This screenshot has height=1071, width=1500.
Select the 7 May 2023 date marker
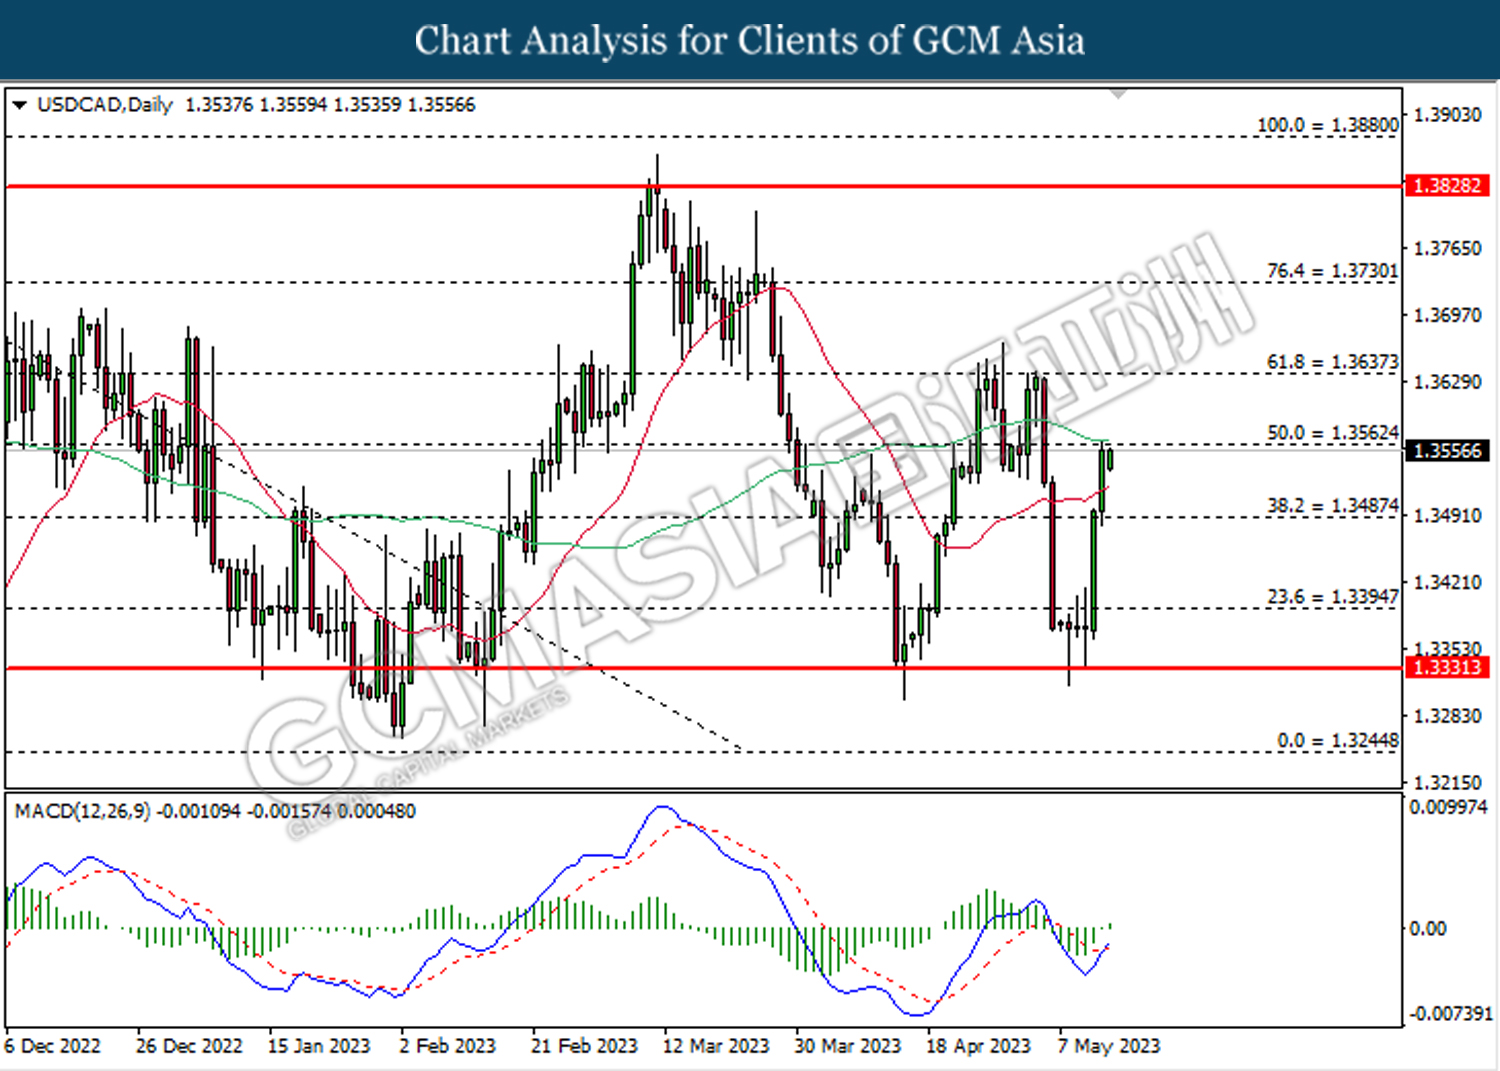pos(1109,1046)
